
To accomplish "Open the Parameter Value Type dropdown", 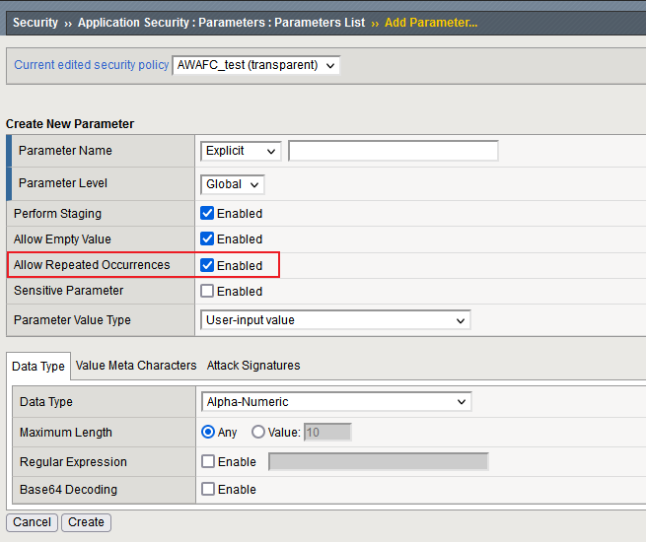I will tap(335, 320).
